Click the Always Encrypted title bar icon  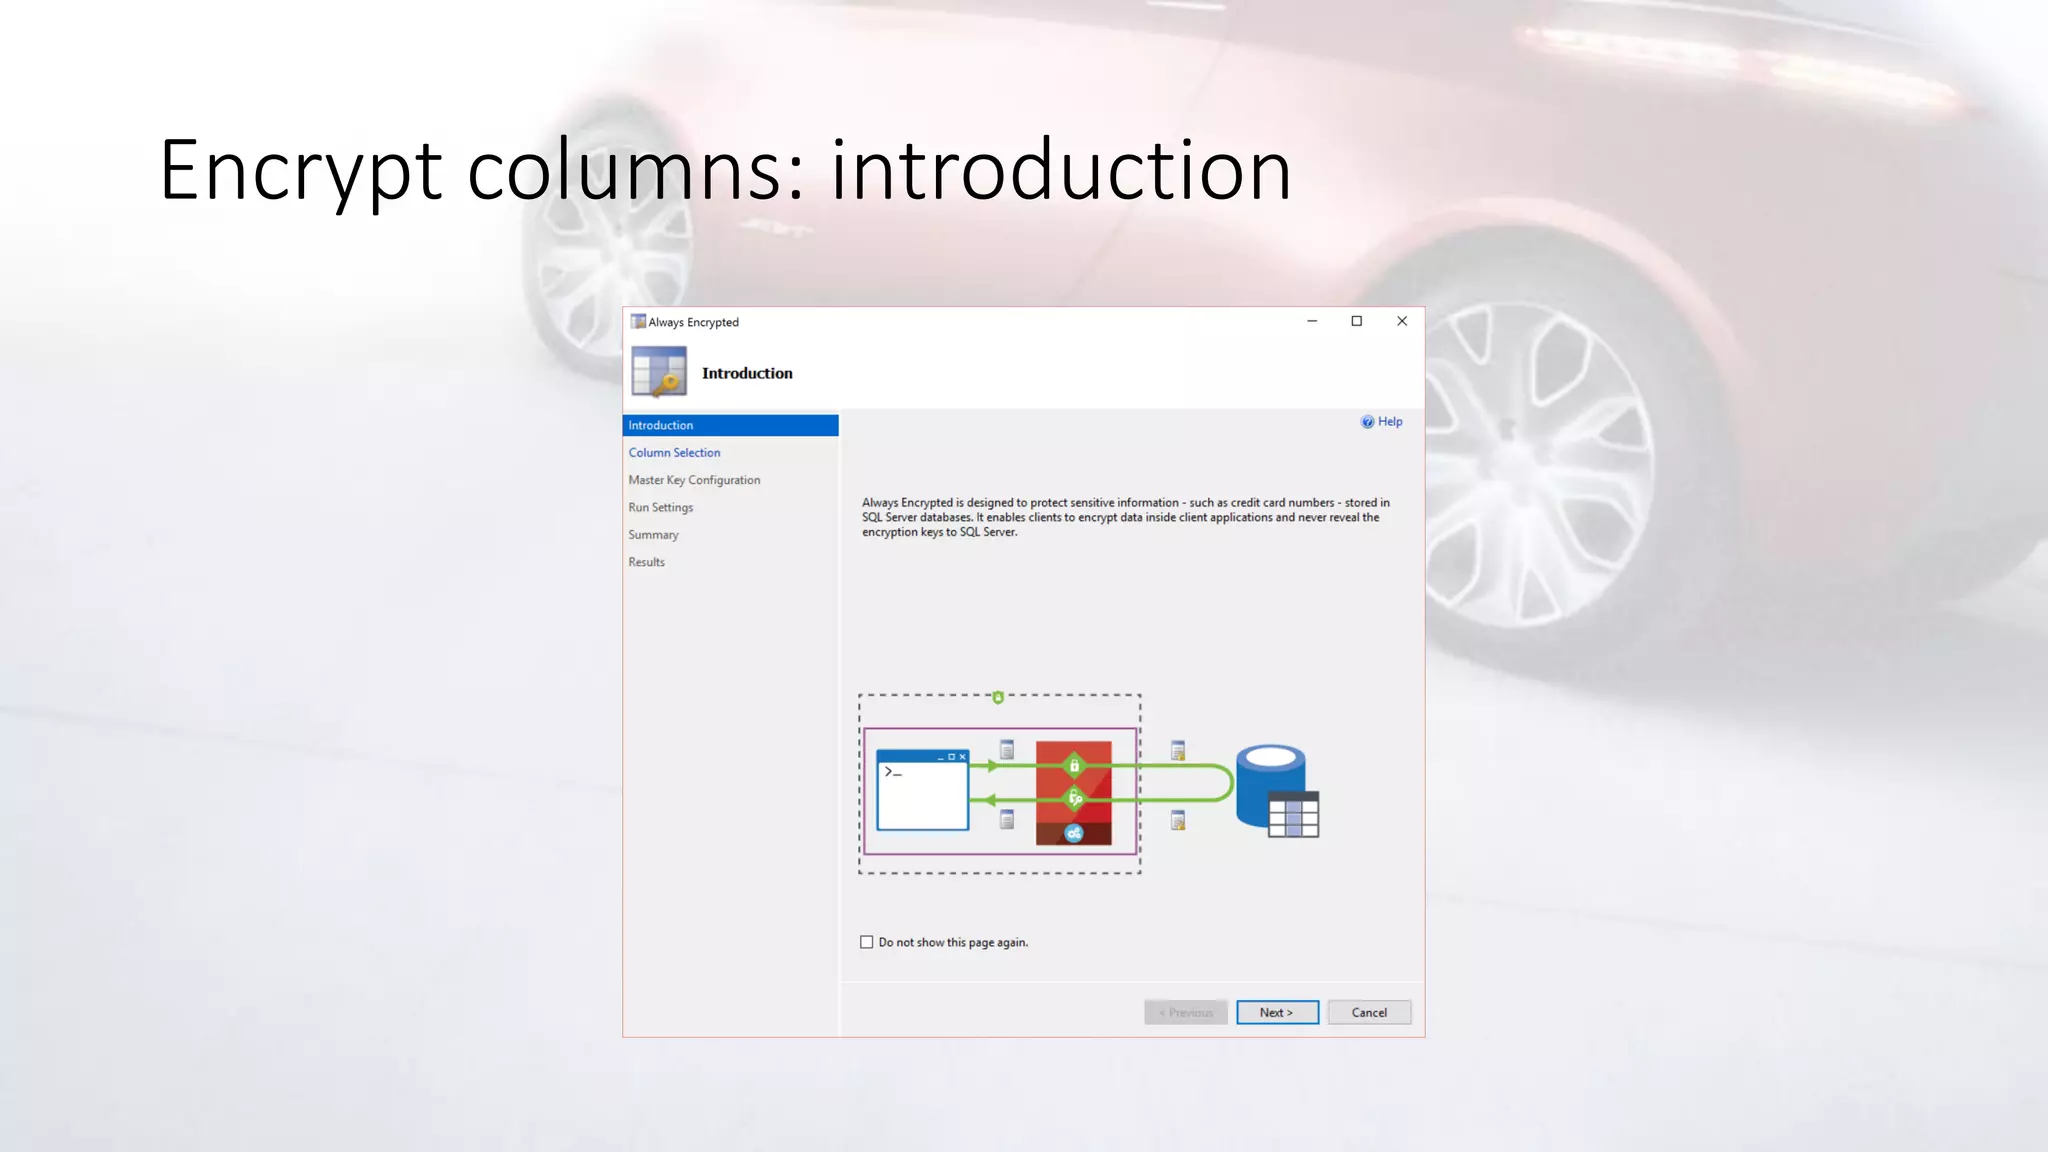click(638, 321)
